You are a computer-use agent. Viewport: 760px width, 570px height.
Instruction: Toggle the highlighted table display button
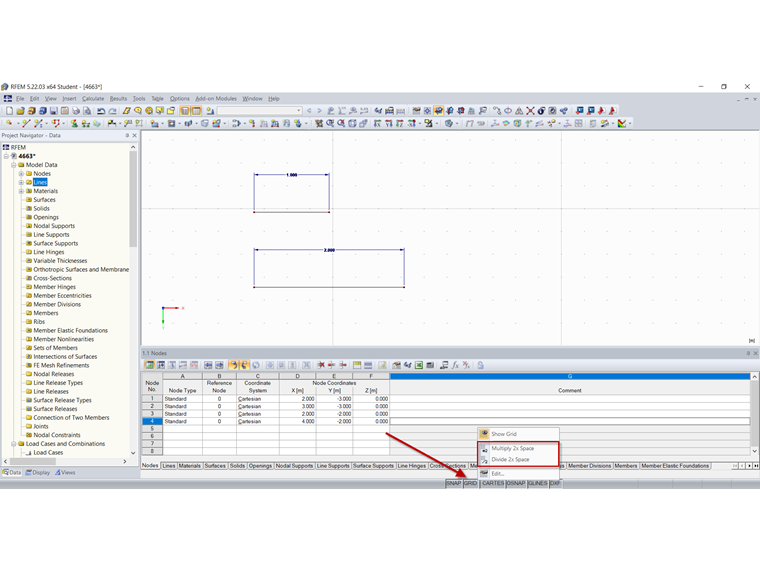(x=196, y=111)
